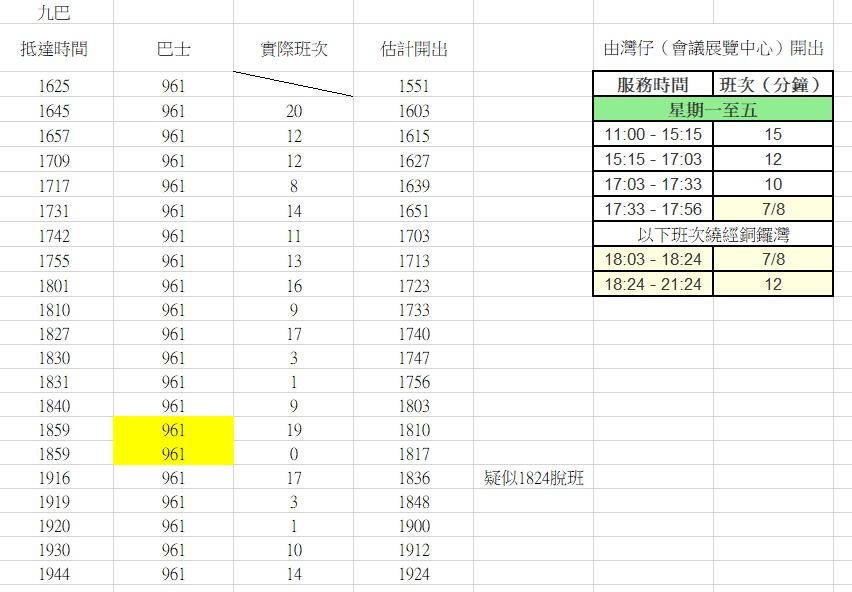852x592 pixels.
Task: Click the 17:33 - 17:56 service time cell
Action: (653, 209)
